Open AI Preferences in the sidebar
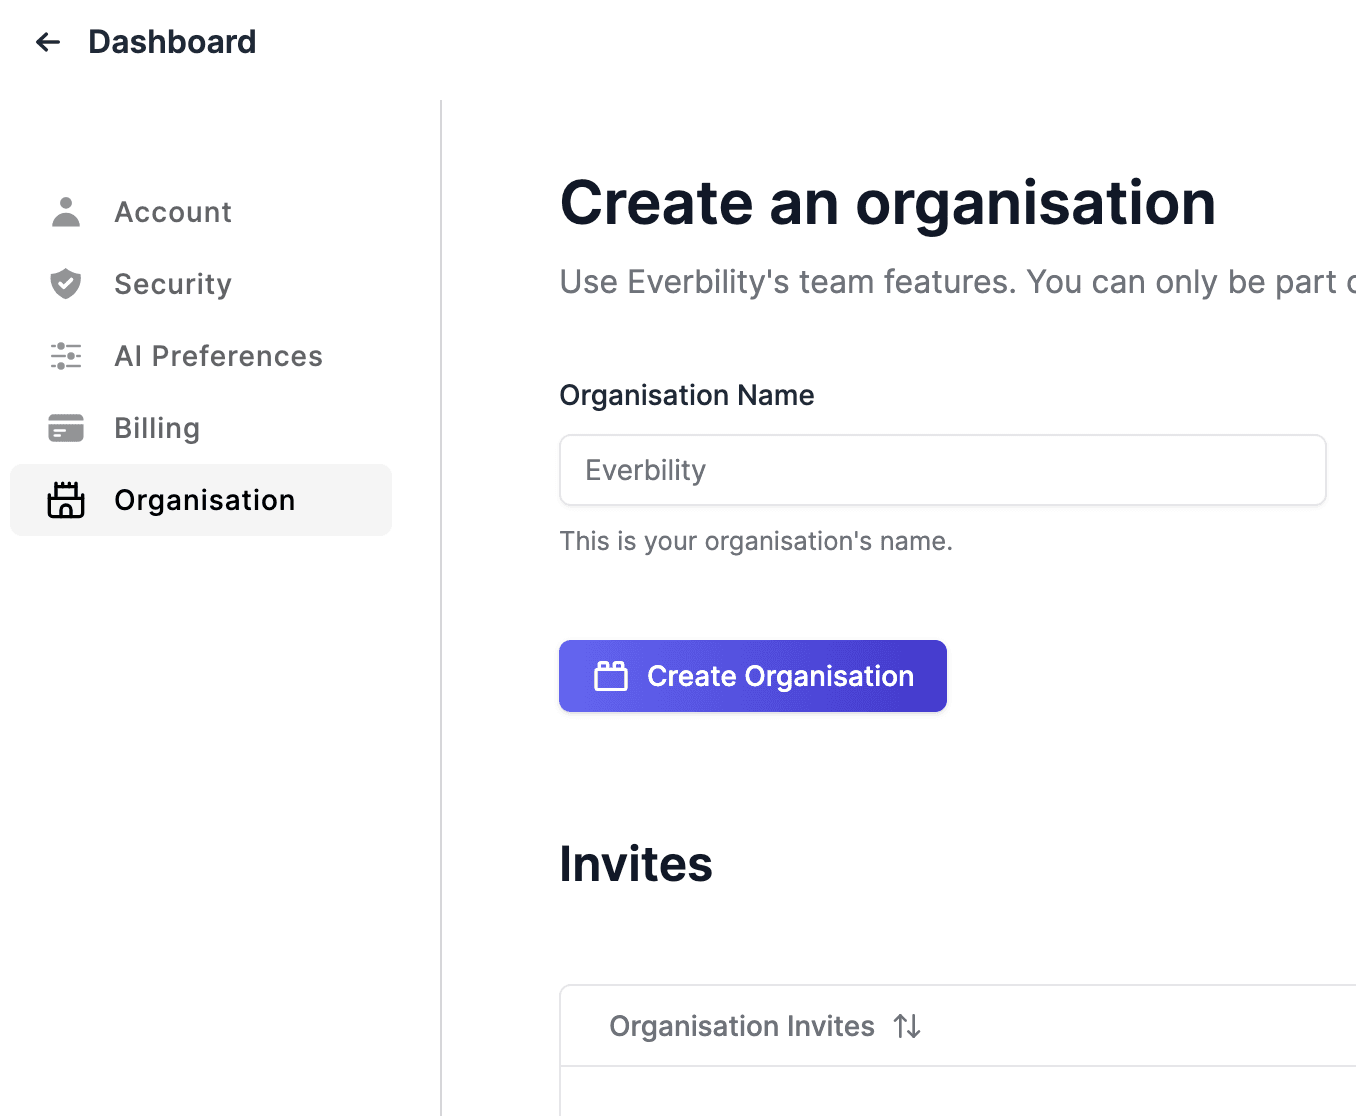This screenshot has width=1356, height=1116. pyautogui.click(x=218, y=356)
